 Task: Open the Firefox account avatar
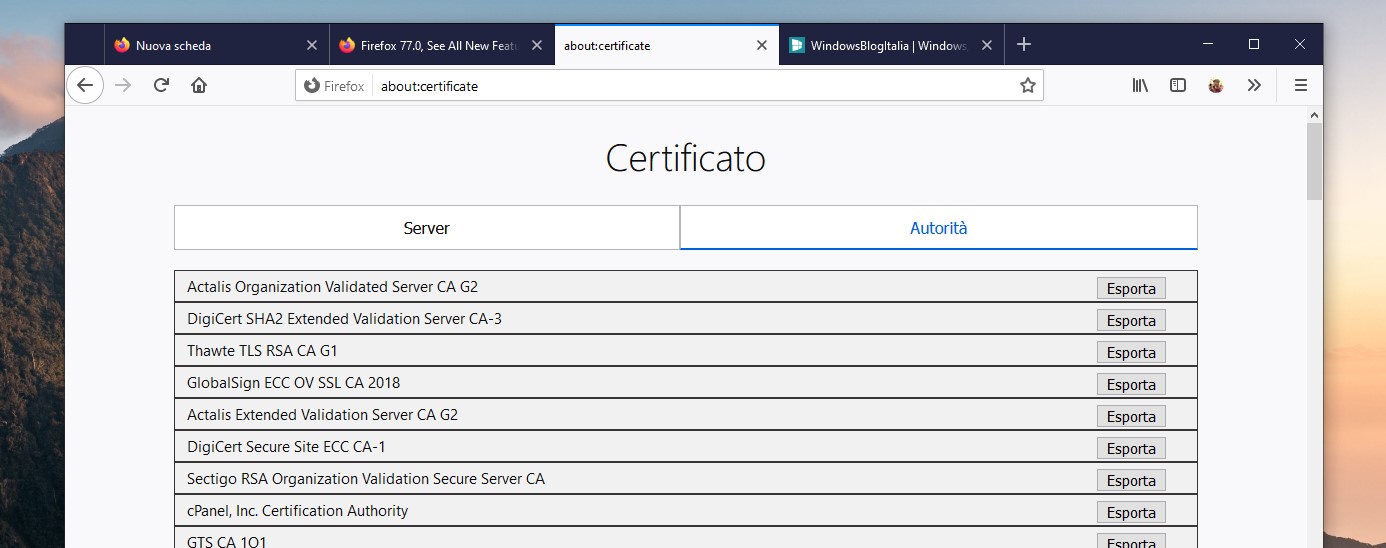tap(1216, 86)
